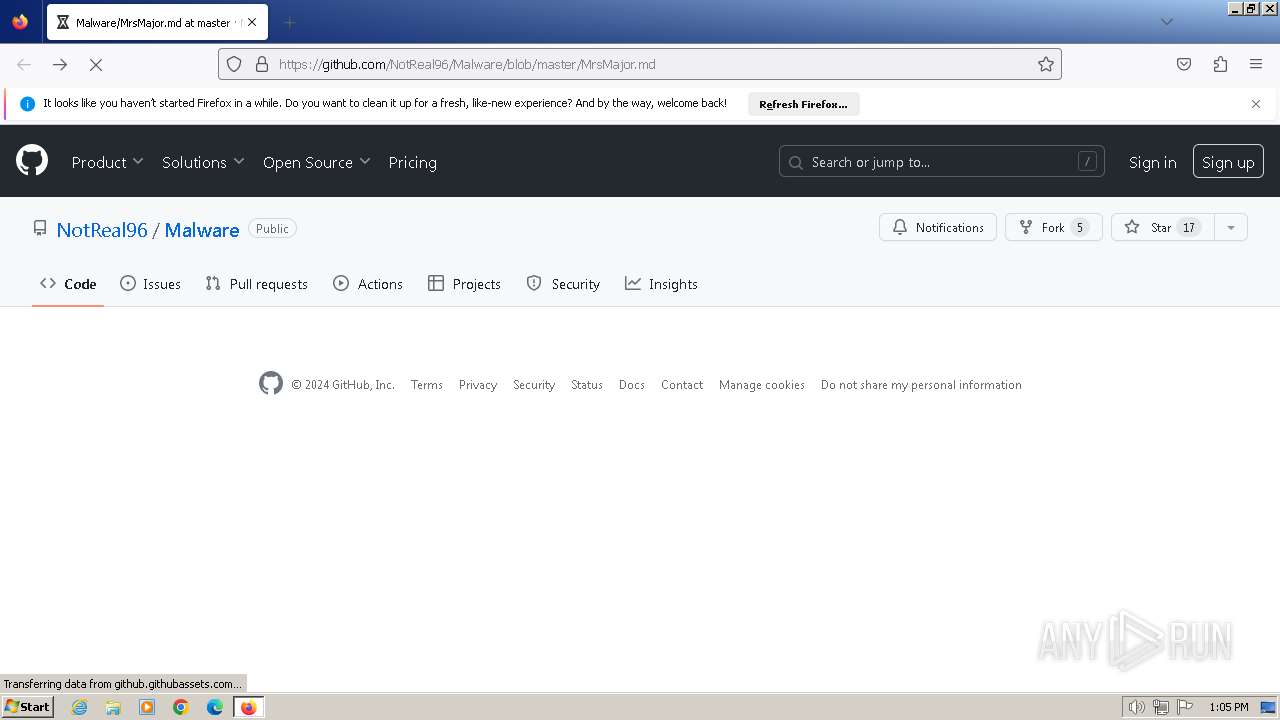Click the List all tabs chevron
1280x720 pixels.
[1167, 22]
